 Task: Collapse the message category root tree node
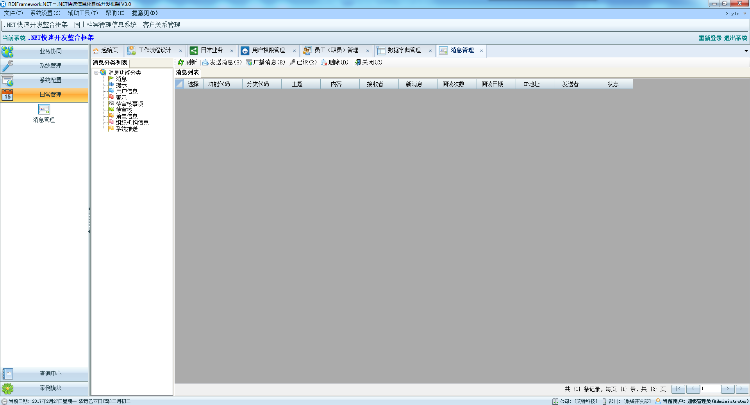96,73
